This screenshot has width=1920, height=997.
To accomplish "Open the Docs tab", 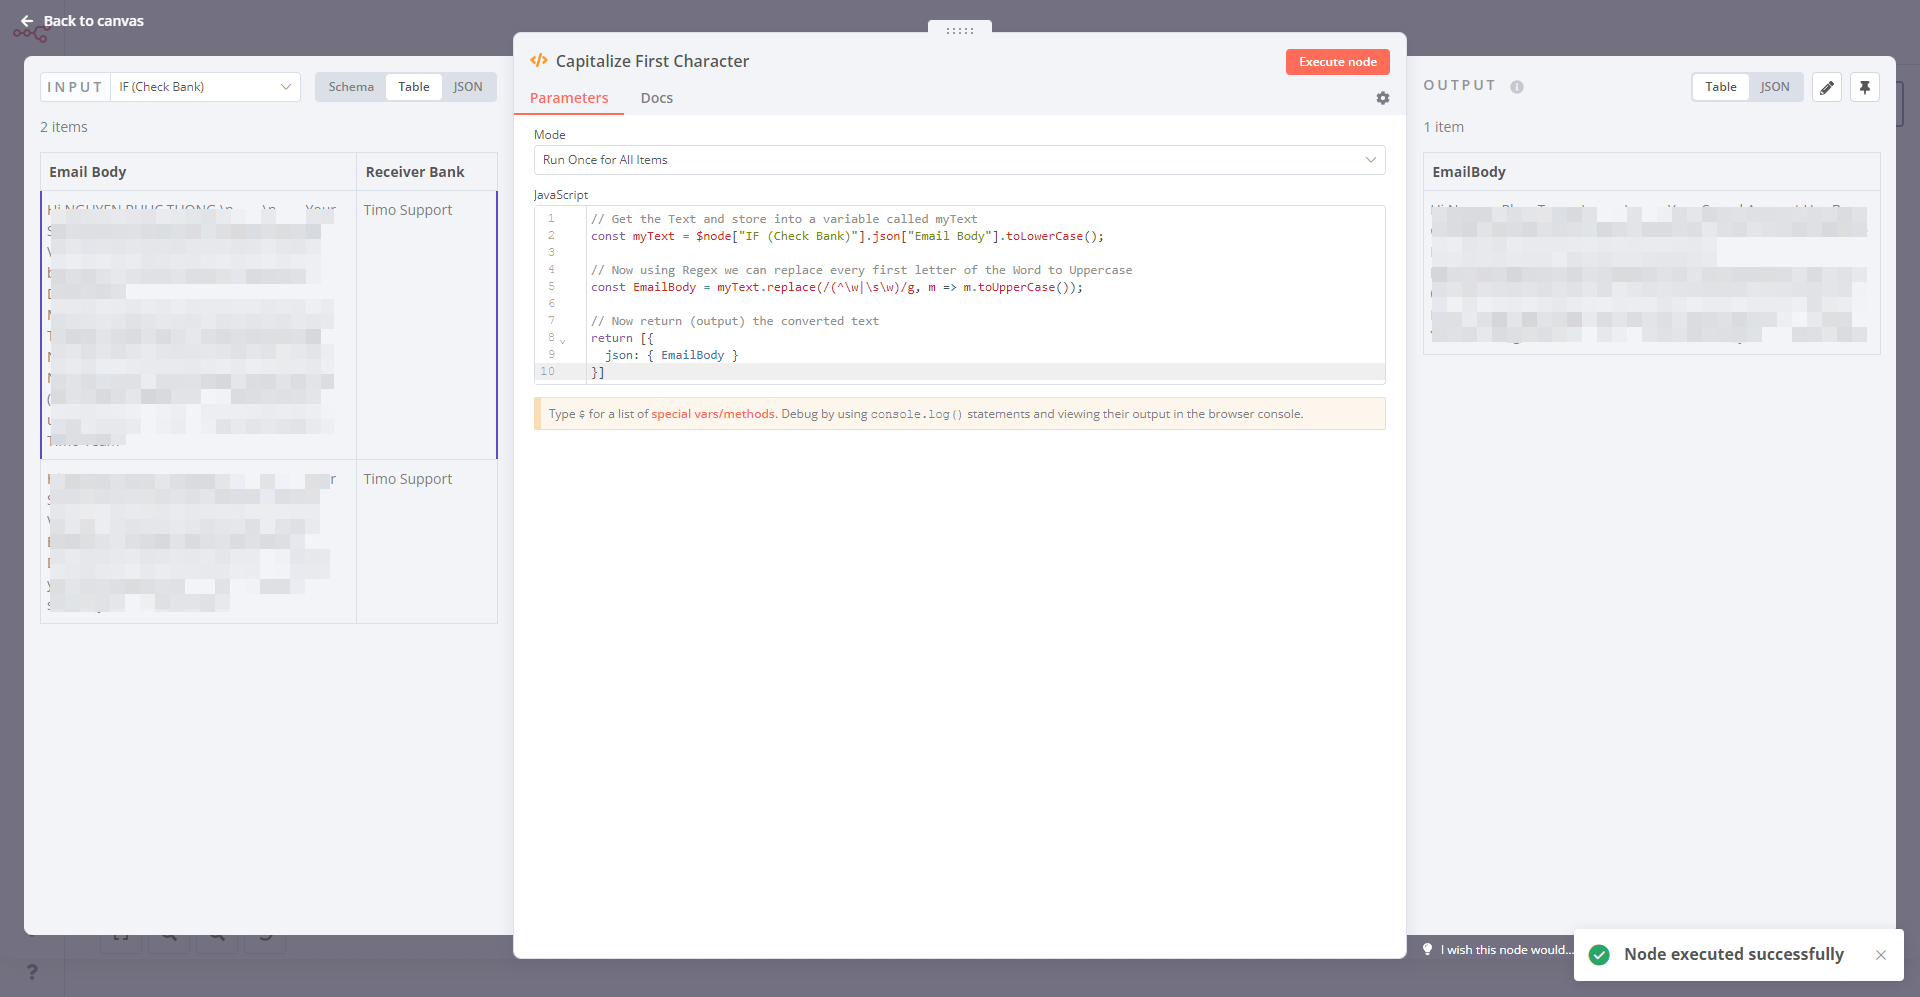I will click(x=656, y=98).
